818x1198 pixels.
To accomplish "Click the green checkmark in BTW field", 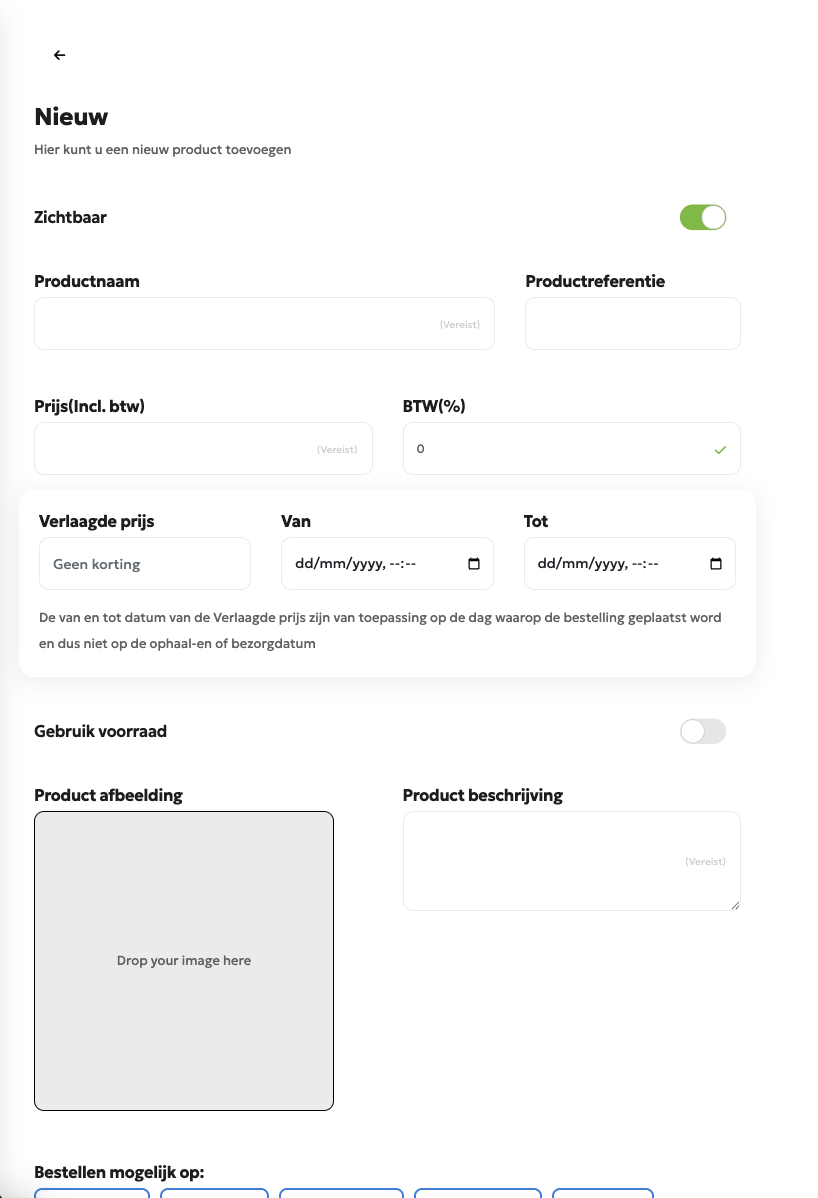I will [x=720, y=450].
